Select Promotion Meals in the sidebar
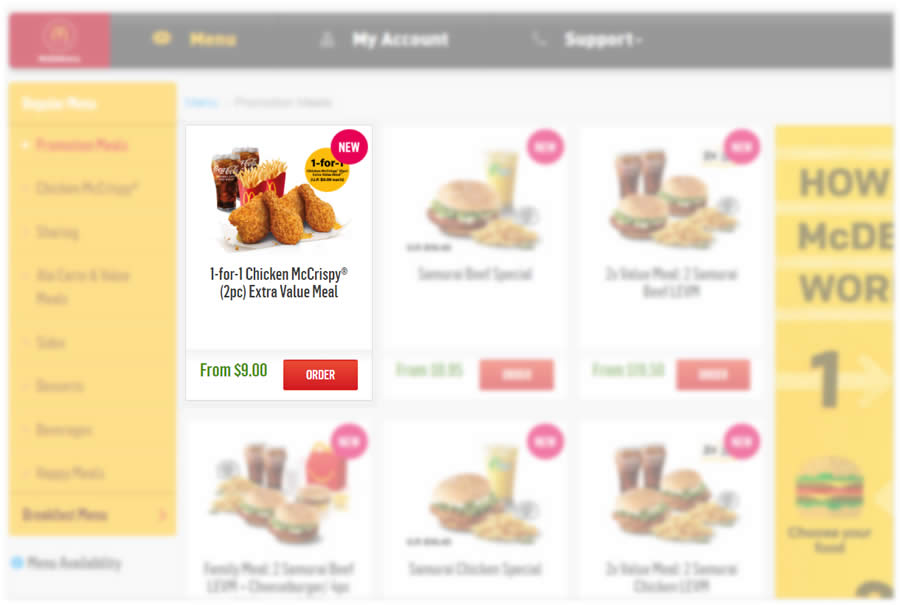The width and height of the screenshot is (900, 605). click(x=82, y=145)
